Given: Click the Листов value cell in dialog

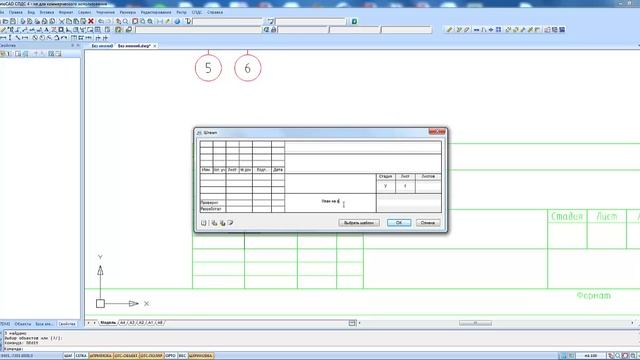Looking at the screenshot, I should coord(428,186).
